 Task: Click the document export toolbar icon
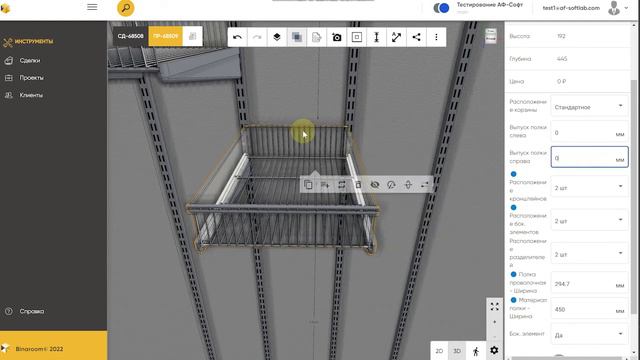(x=316, y=38)
